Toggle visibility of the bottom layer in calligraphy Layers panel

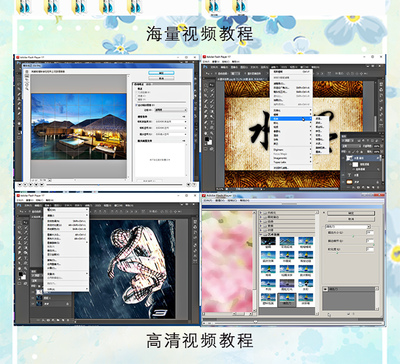click(x=343, y=182)
